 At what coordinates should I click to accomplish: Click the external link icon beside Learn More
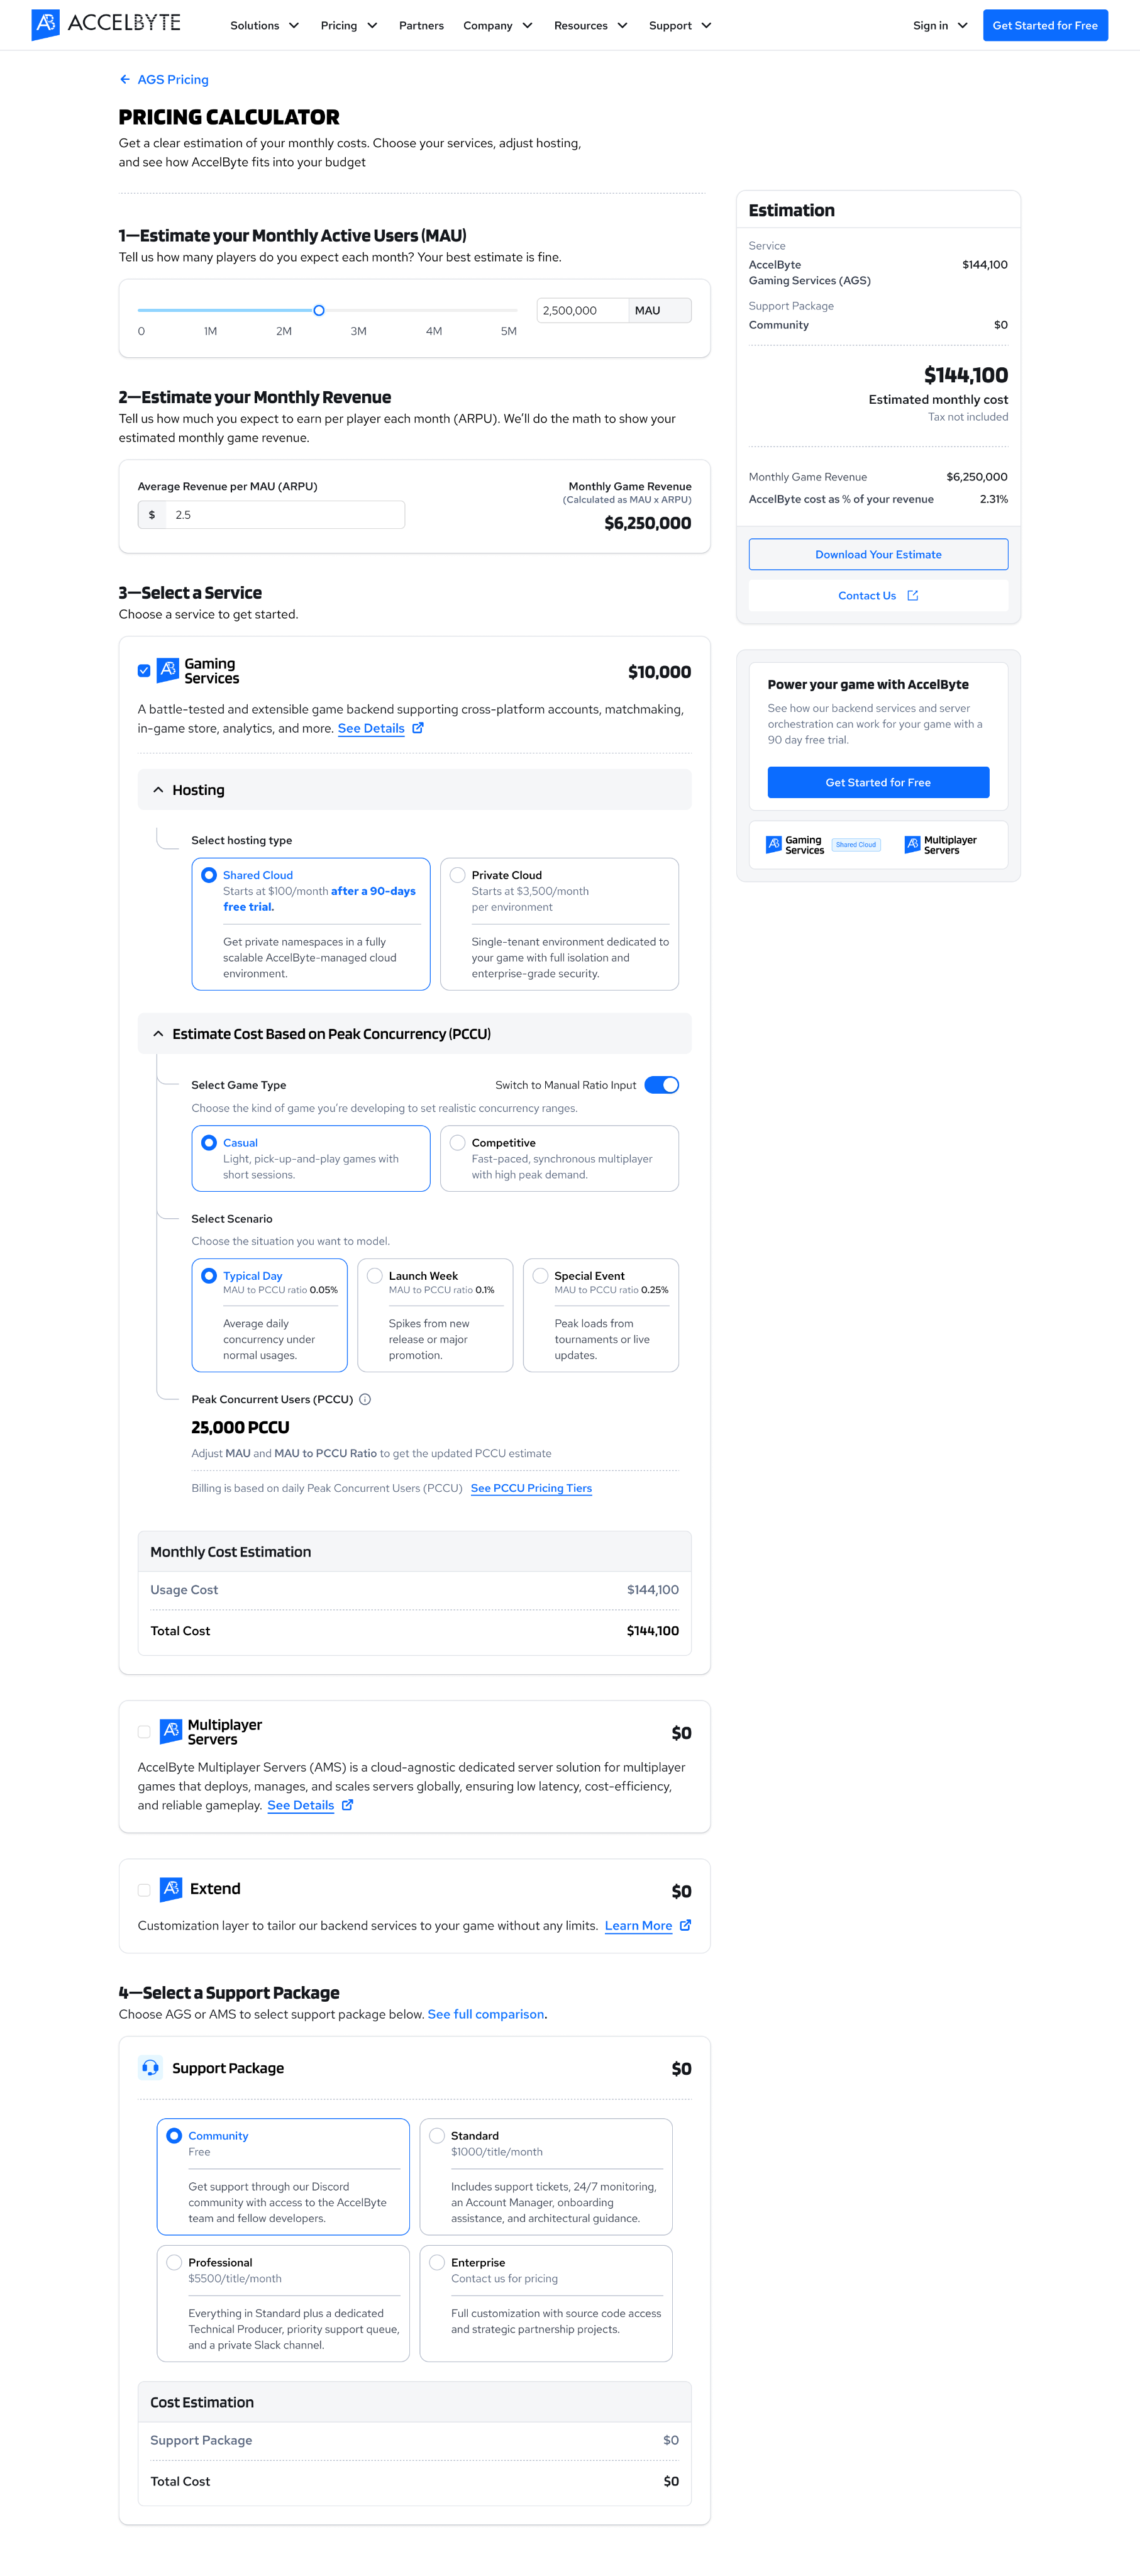[686, 1925]
